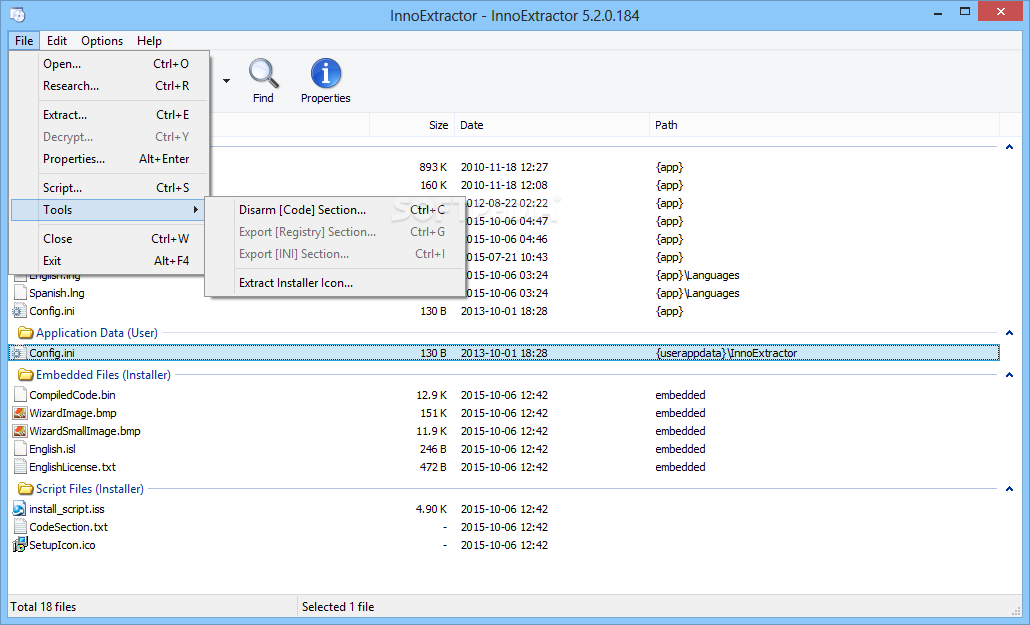
Task: Click the Application Data (User) folder icon
Action: pos(26,333)
